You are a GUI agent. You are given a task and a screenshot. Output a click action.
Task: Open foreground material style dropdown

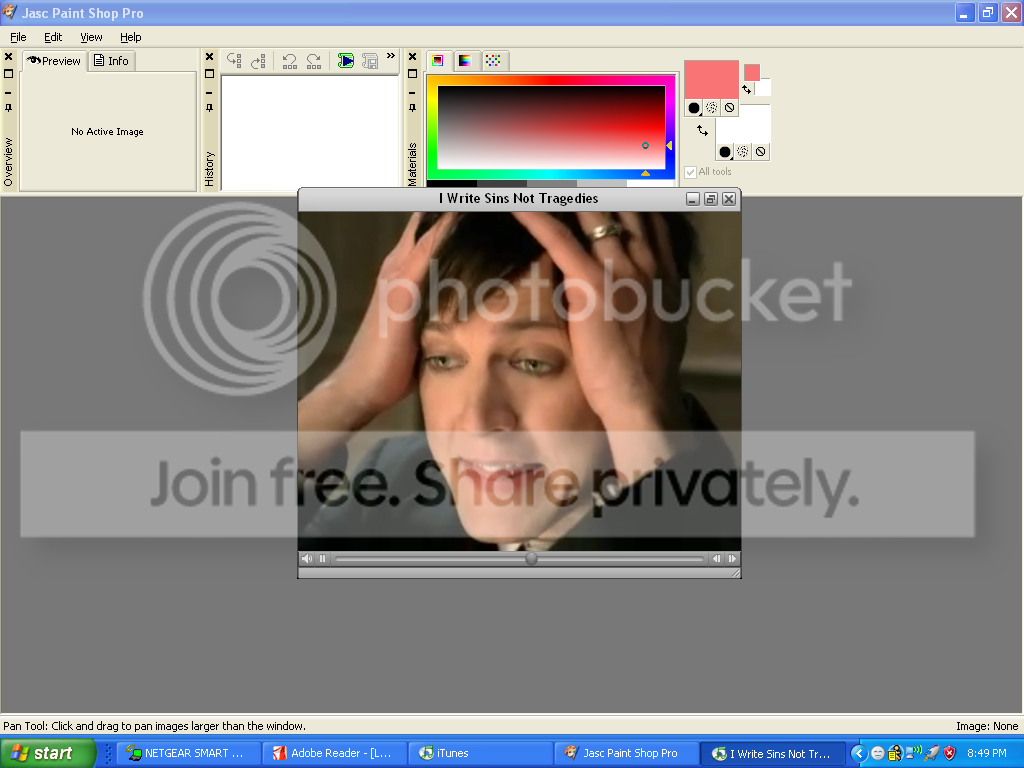point(694,108)
